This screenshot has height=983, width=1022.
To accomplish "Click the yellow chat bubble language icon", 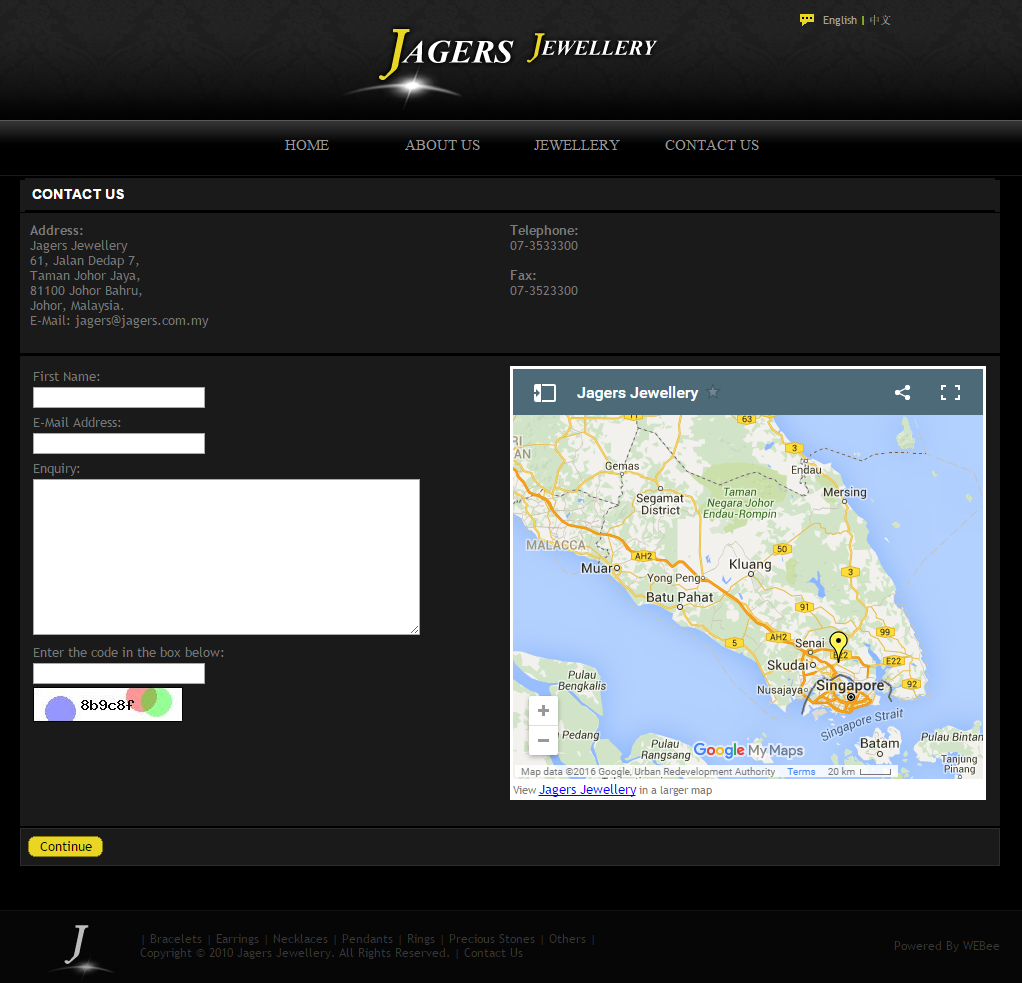I will click(807, 20).
